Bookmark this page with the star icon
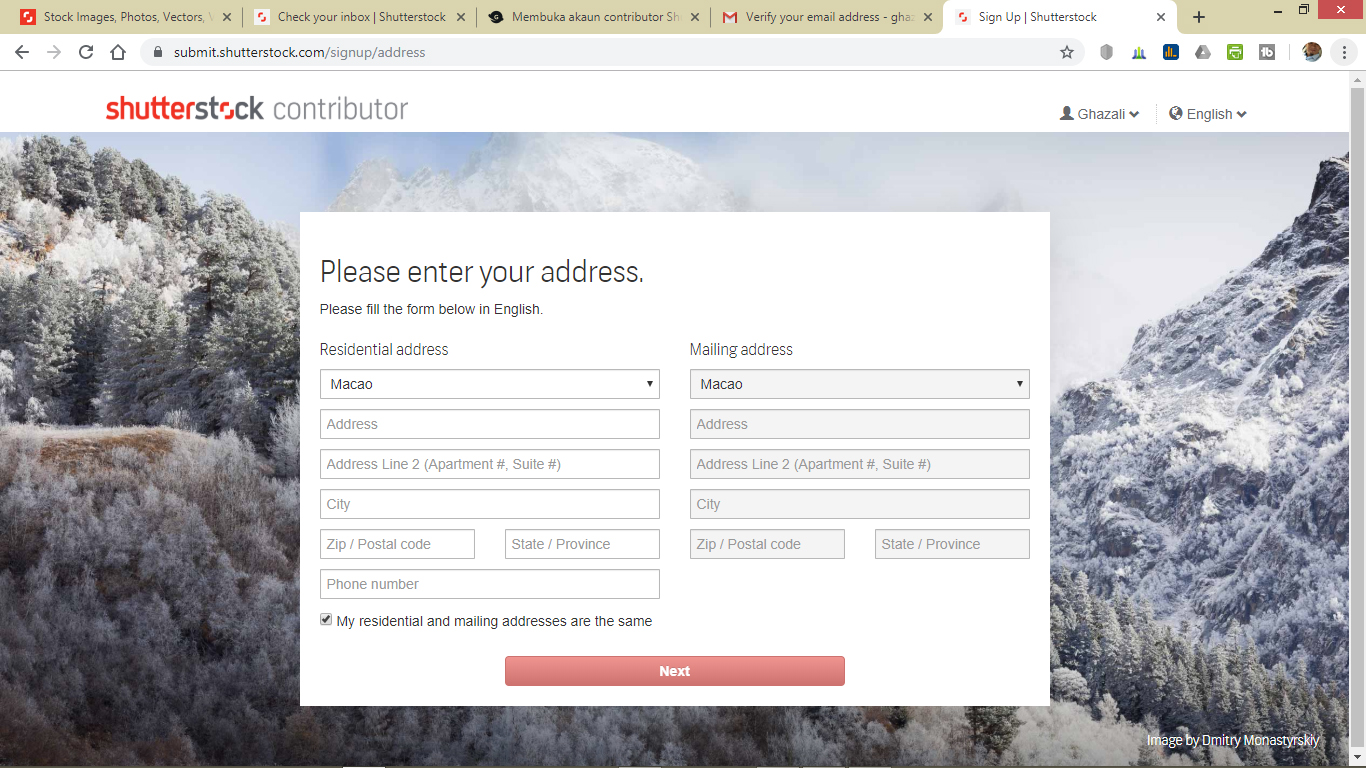This screenshot has height=768, width=1366. tap(1067, 53)
